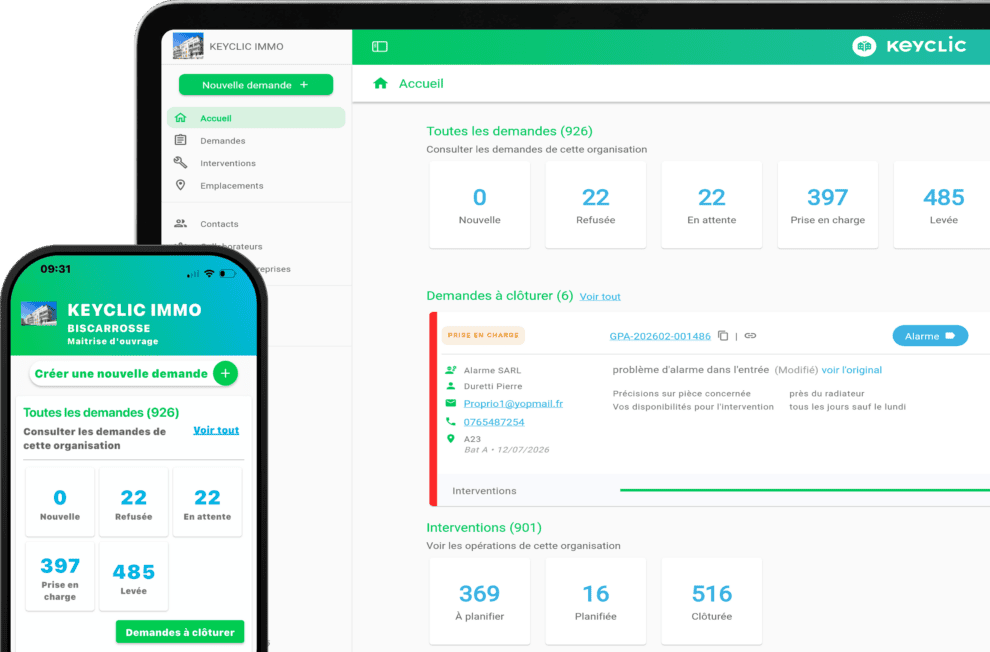The width and height of the screenshot is (990, 652).
Task: Tap the 0 Nouvelle card on phone
Action: (x=60, y=503)
